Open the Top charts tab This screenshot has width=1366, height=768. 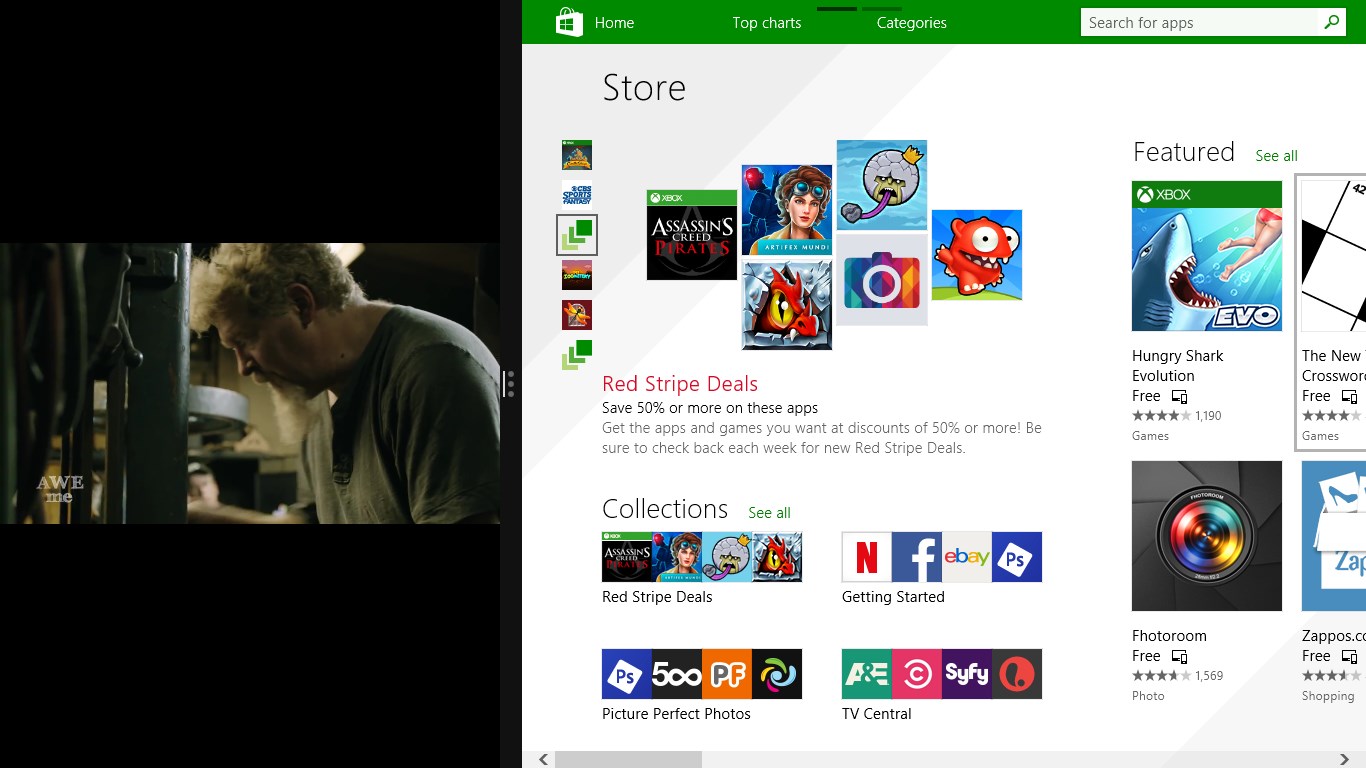click(x=767, y=22)
